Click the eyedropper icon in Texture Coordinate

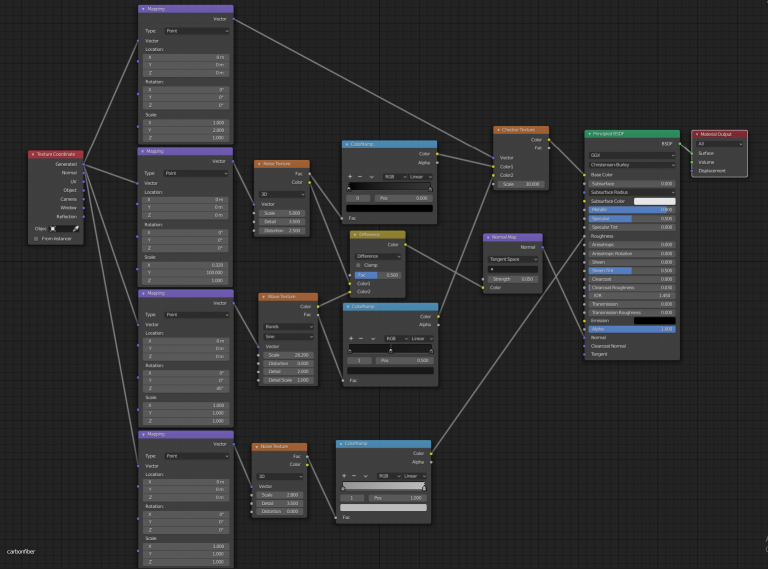point(74,228)
